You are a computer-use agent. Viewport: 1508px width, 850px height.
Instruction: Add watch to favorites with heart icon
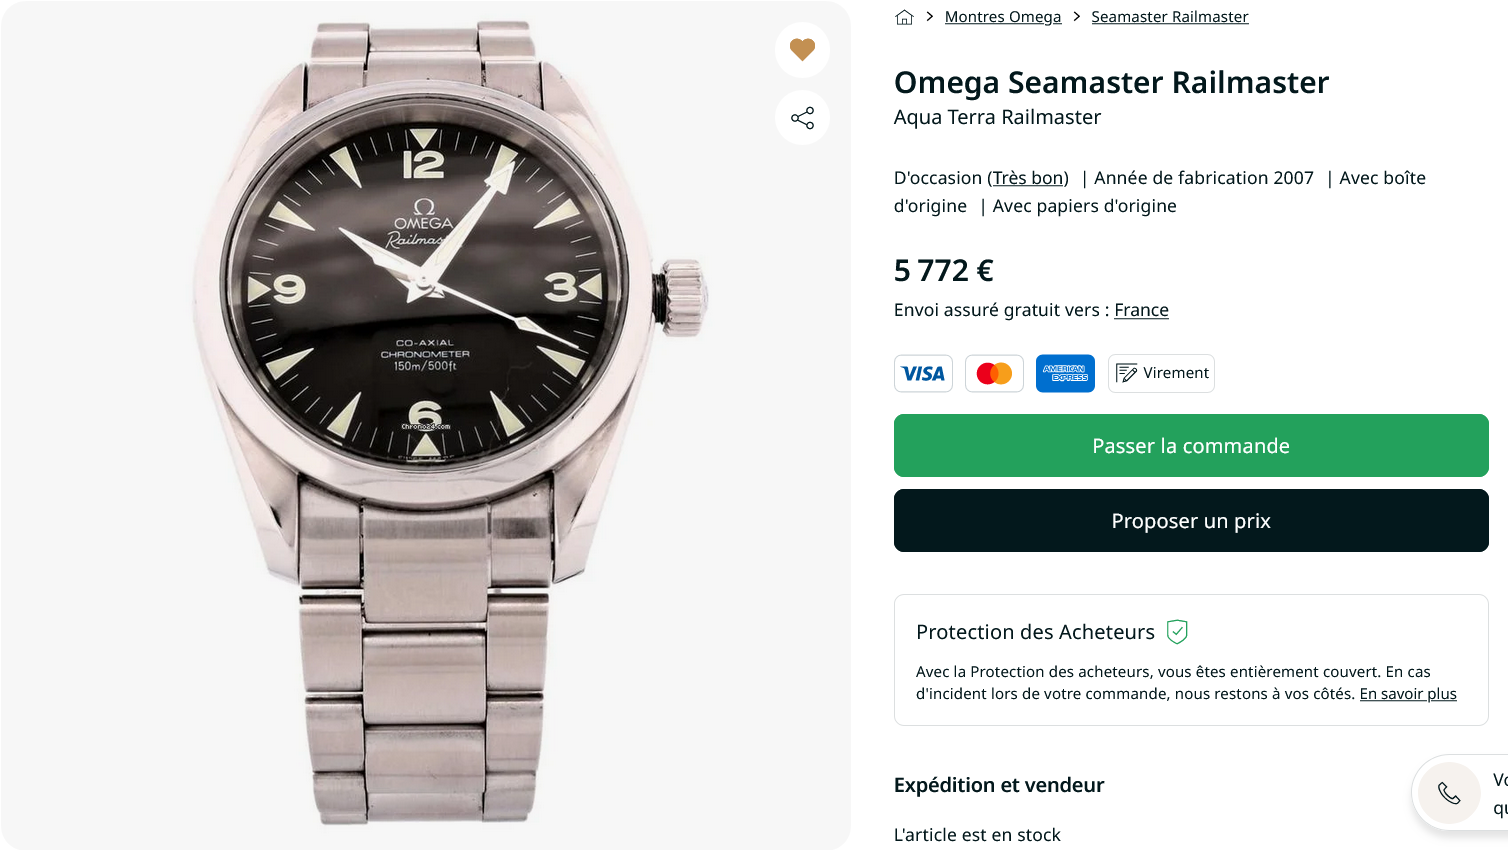(x=802, y=49)
